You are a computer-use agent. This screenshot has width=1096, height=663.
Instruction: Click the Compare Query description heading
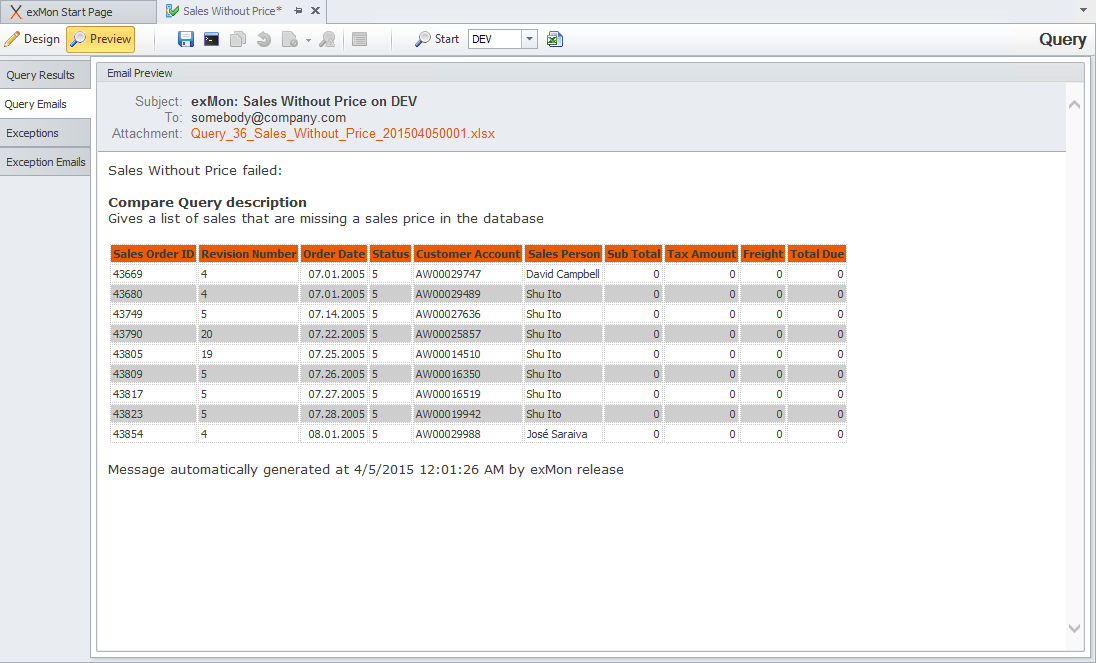point(208,203)
